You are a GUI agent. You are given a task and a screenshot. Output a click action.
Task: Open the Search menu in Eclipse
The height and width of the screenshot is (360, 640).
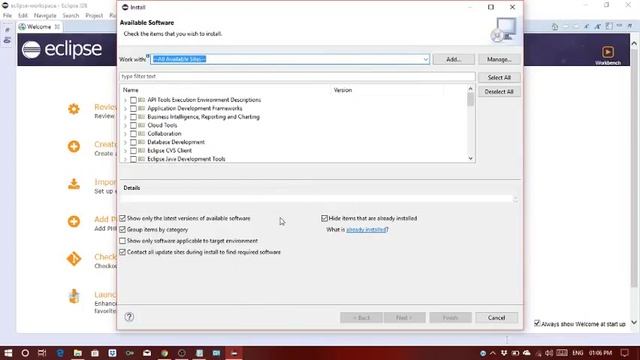(x=71, y=16)
